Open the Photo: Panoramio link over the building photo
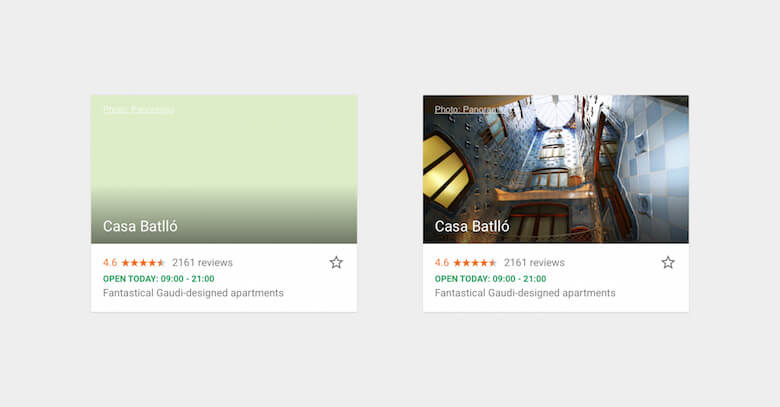The width and height of the screenshot is (780, 407). pos(468,109)
